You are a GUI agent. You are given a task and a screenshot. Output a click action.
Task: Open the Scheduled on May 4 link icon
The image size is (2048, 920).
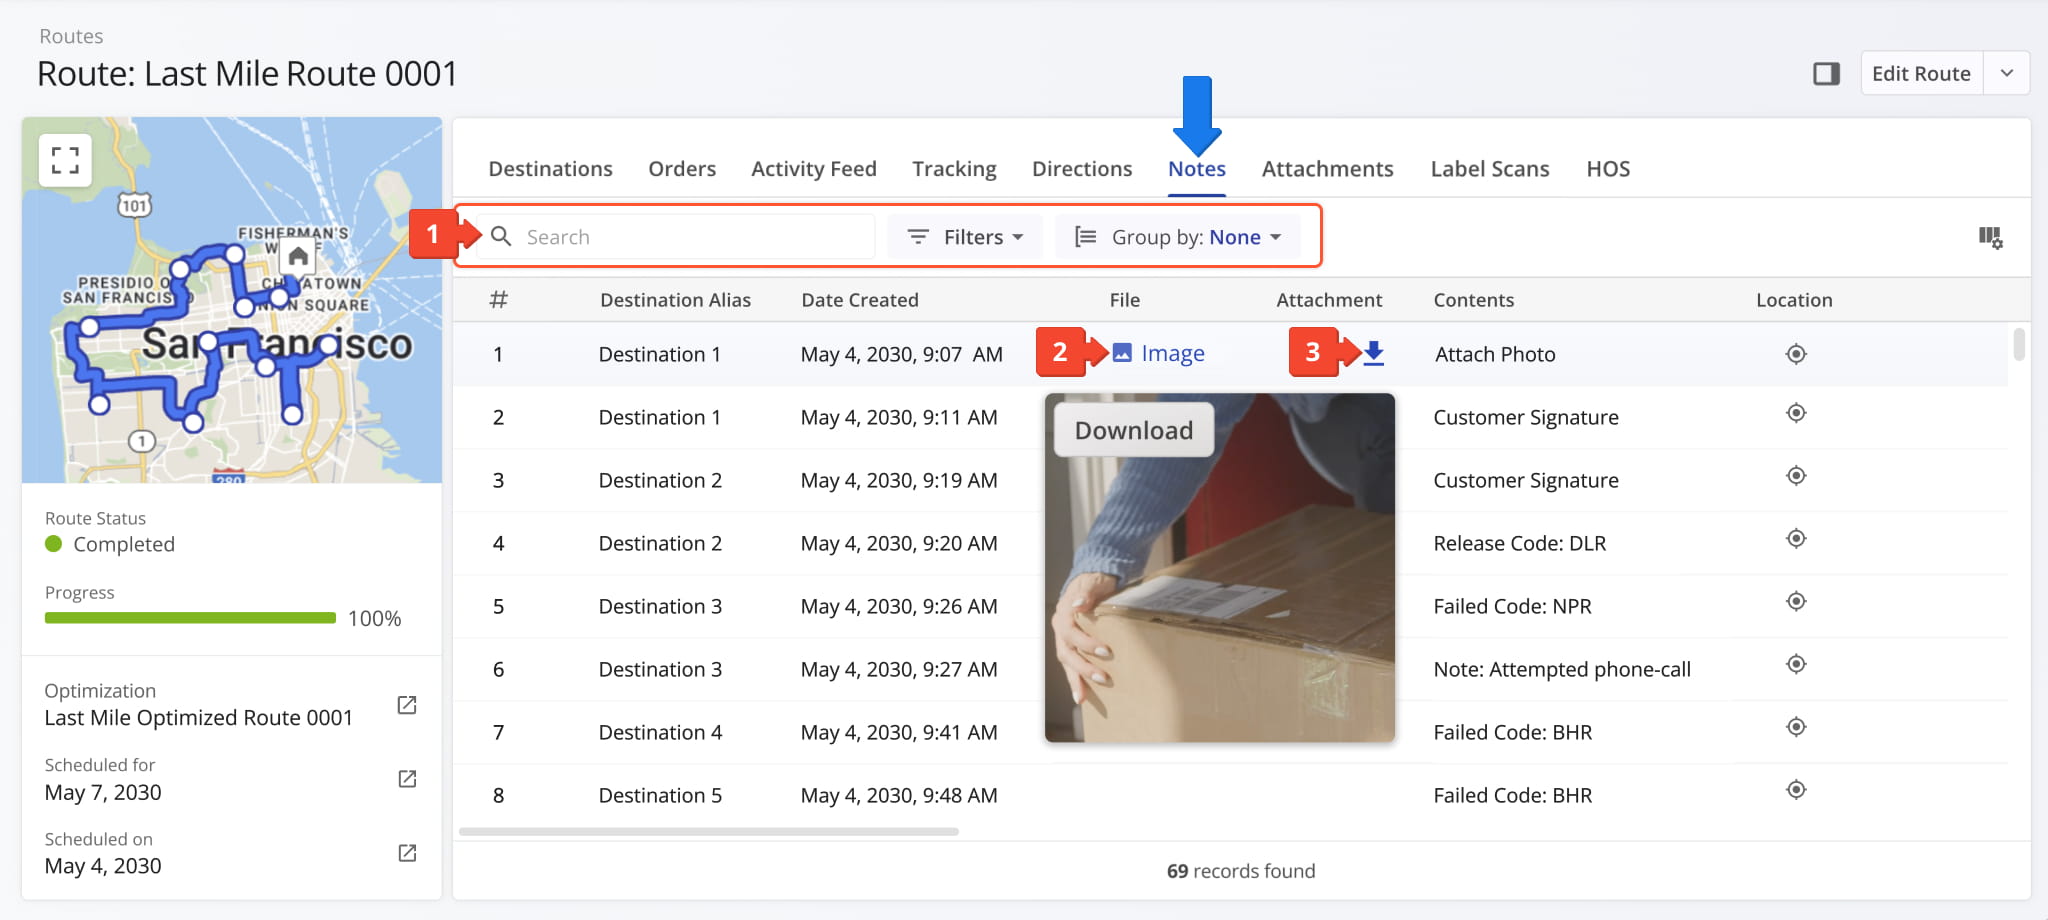pyautogui.click(x=407, y=853)
